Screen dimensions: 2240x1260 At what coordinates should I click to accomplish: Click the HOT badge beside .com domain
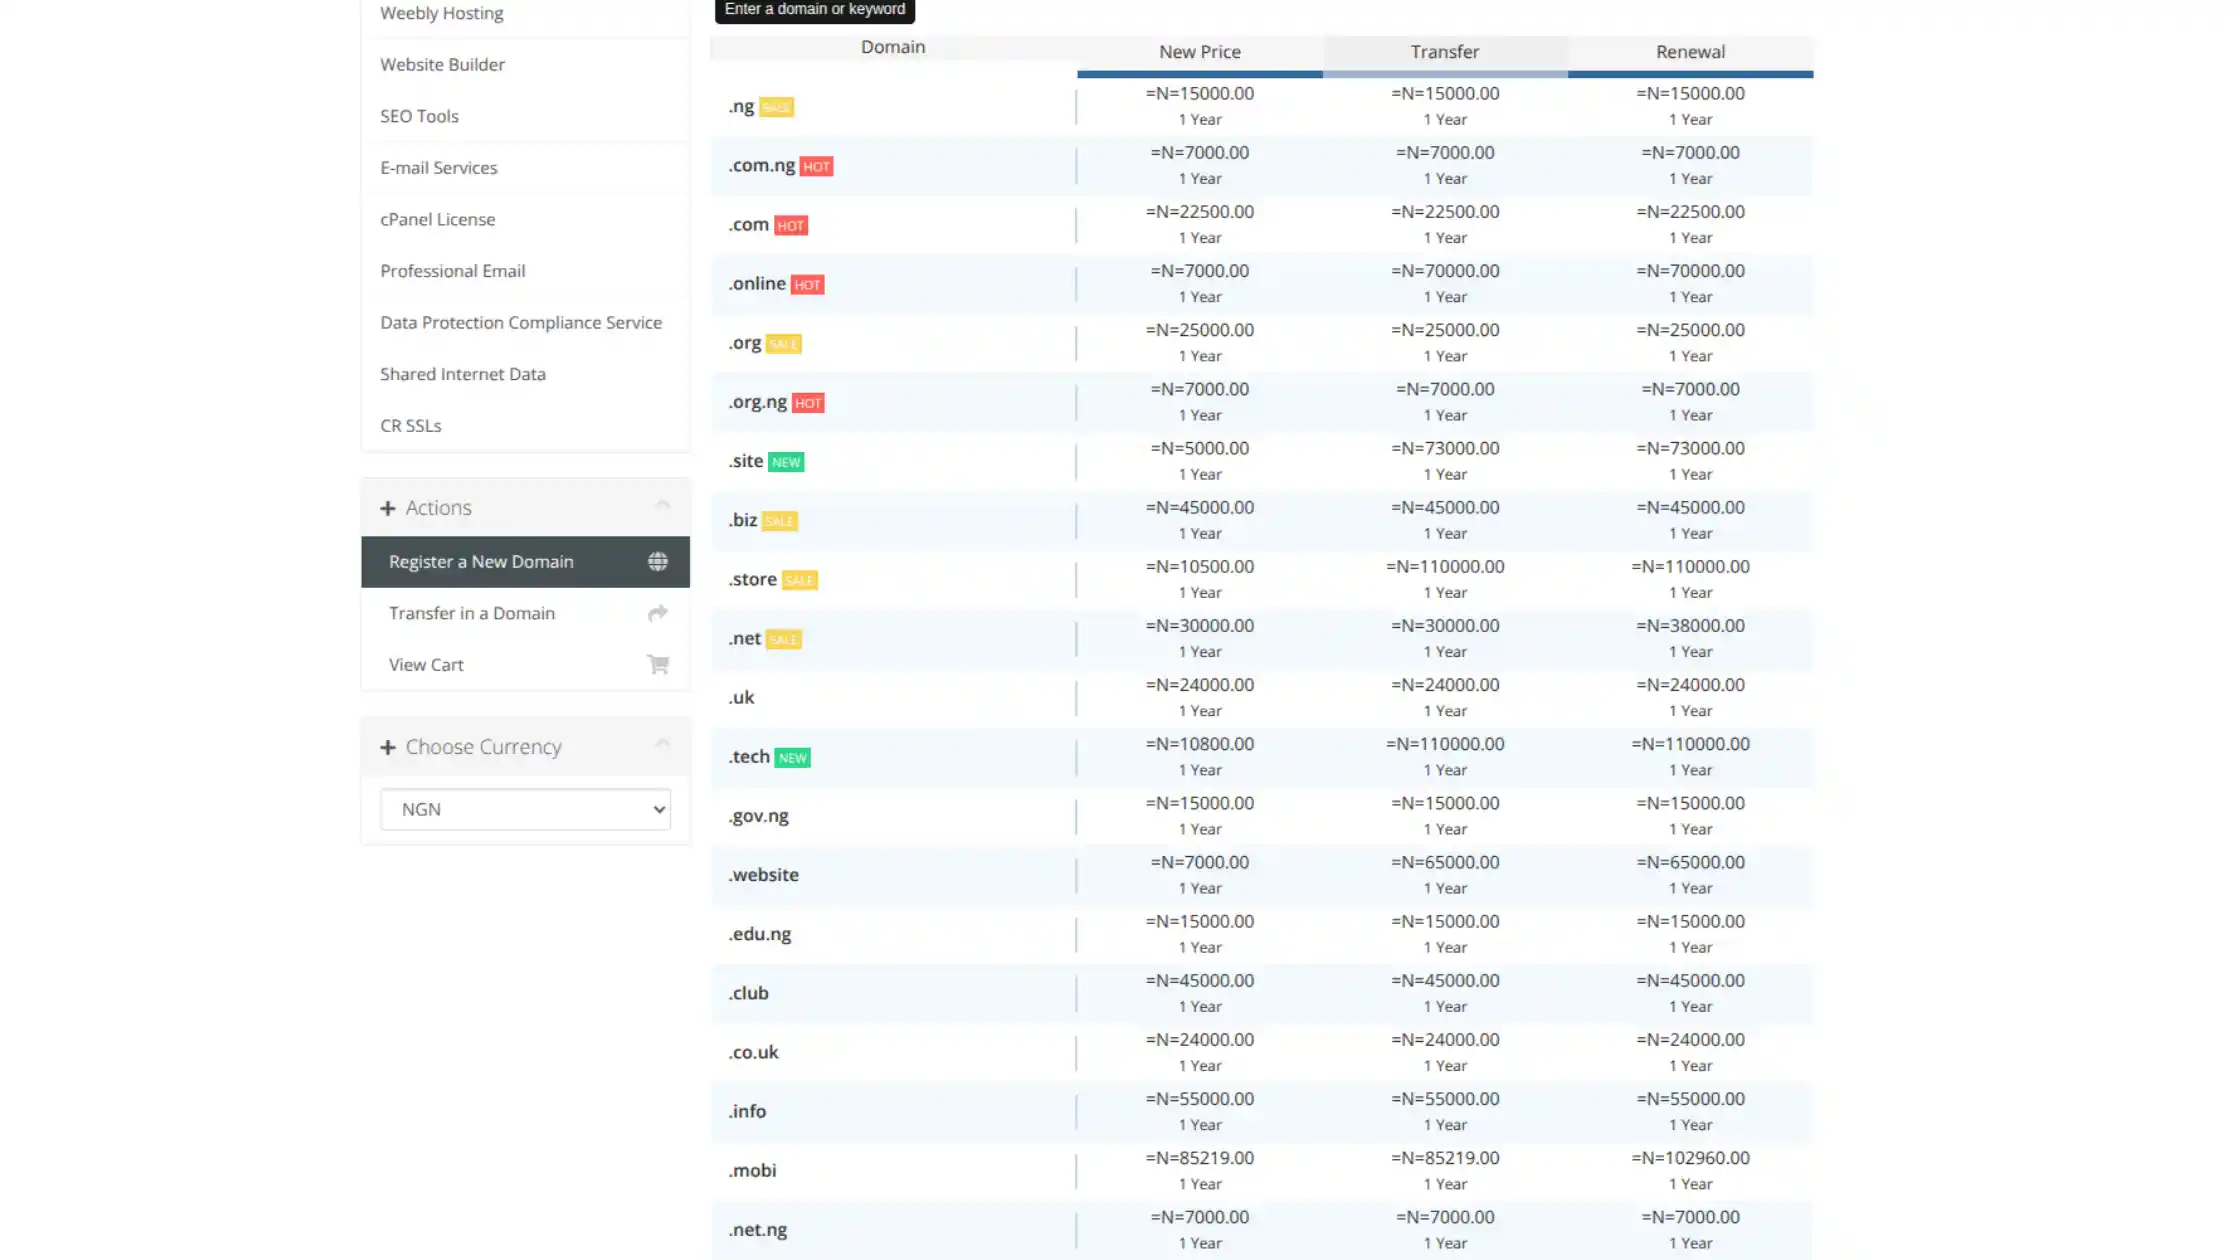pyautogui.click(x=790, y=225)
